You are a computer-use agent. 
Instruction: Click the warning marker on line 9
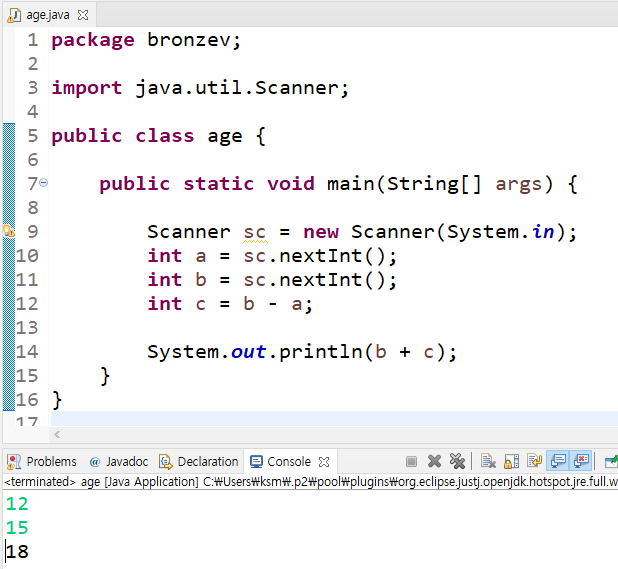tap(9, 231)
